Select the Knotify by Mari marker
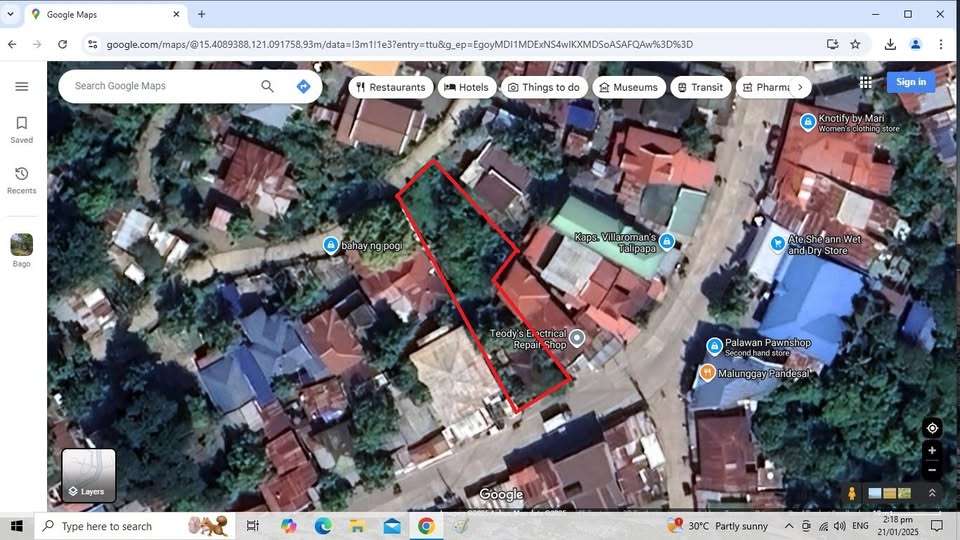Screen dimensions: 960x540 (808, 122)
